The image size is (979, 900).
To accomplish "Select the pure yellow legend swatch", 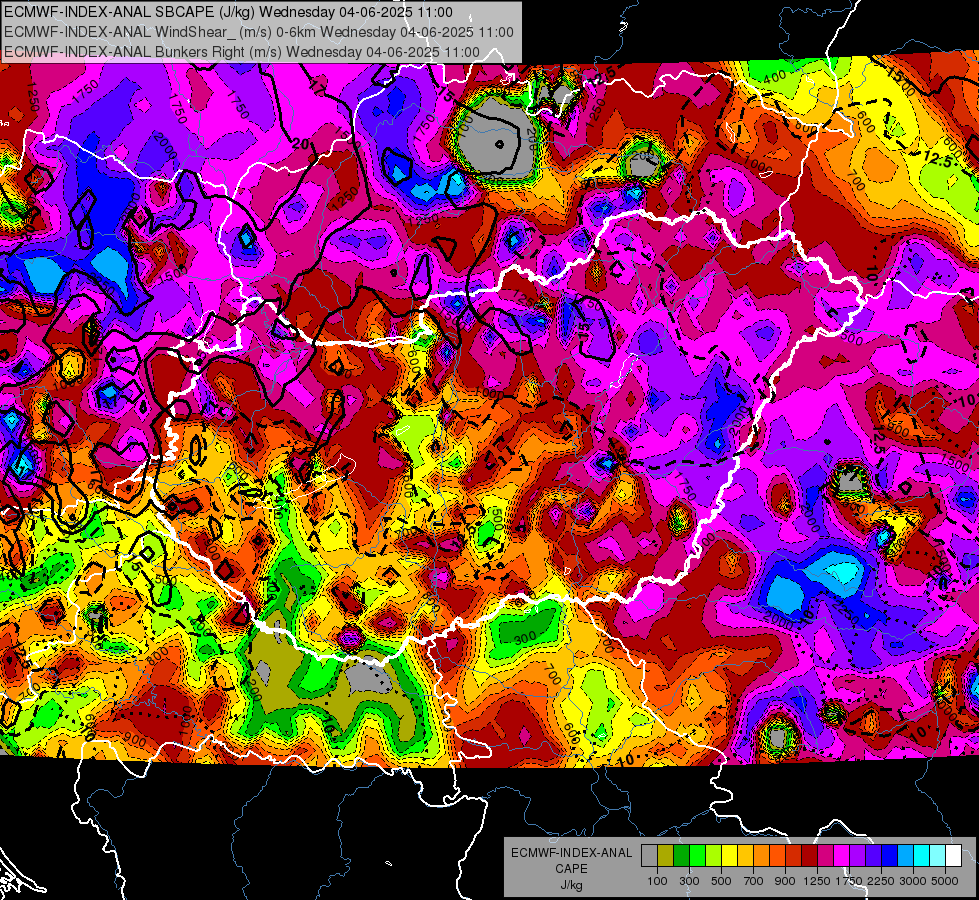I will [729, 855].
